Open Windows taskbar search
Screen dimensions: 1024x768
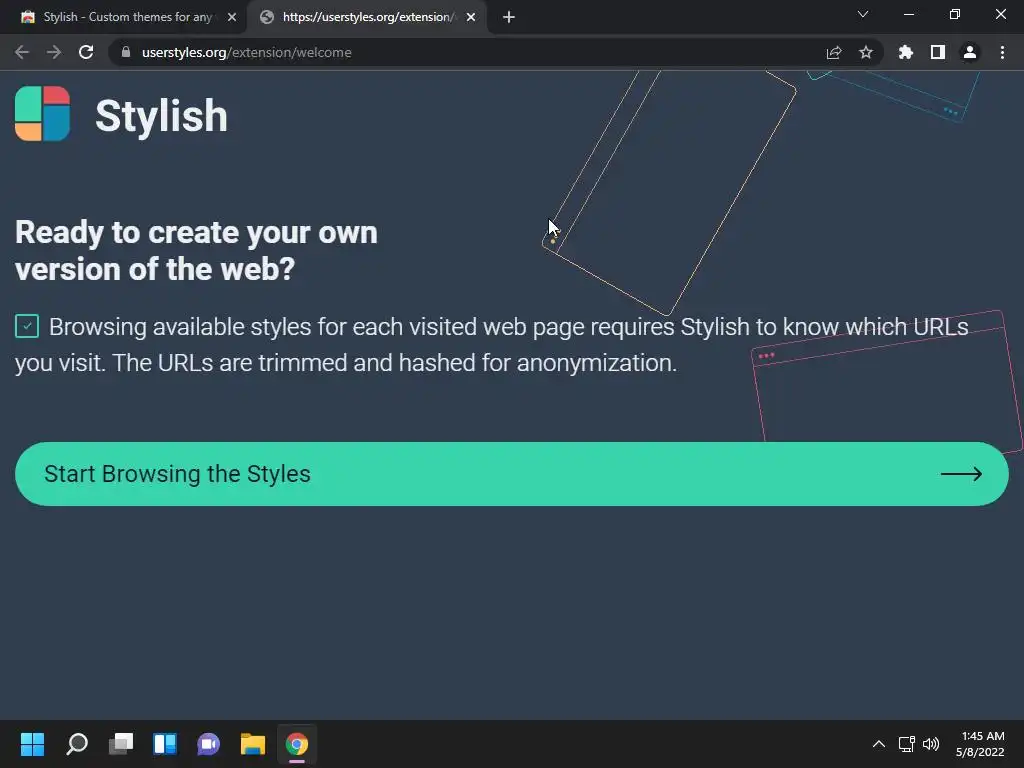pos(77,744)
